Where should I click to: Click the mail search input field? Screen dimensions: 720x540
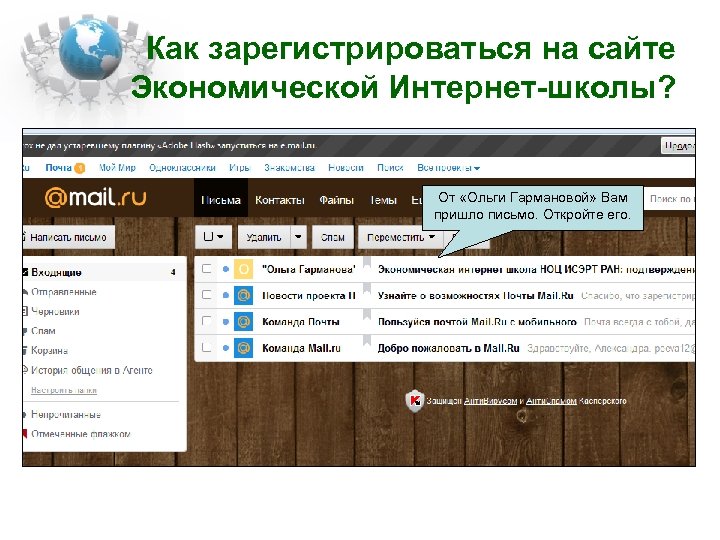(669, 198)
